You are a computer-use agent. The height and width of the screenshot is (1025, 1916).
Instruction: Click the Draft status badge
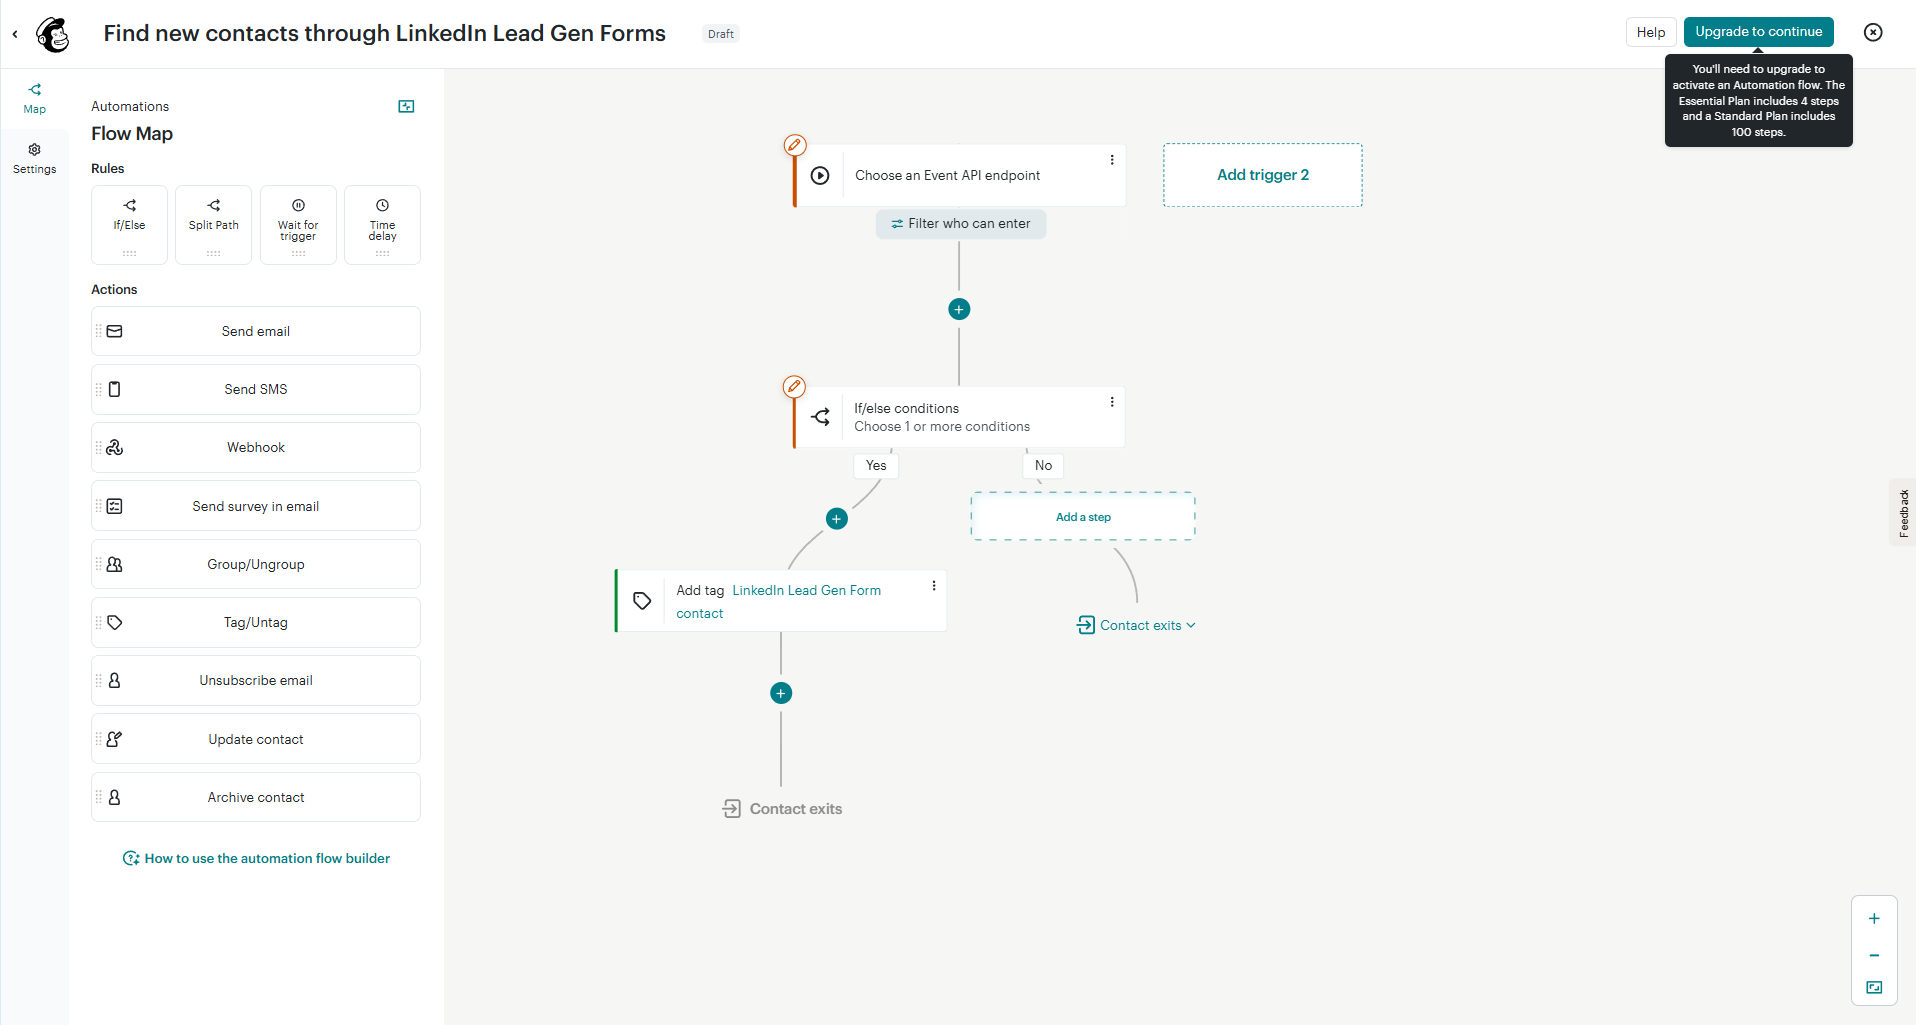721,34
